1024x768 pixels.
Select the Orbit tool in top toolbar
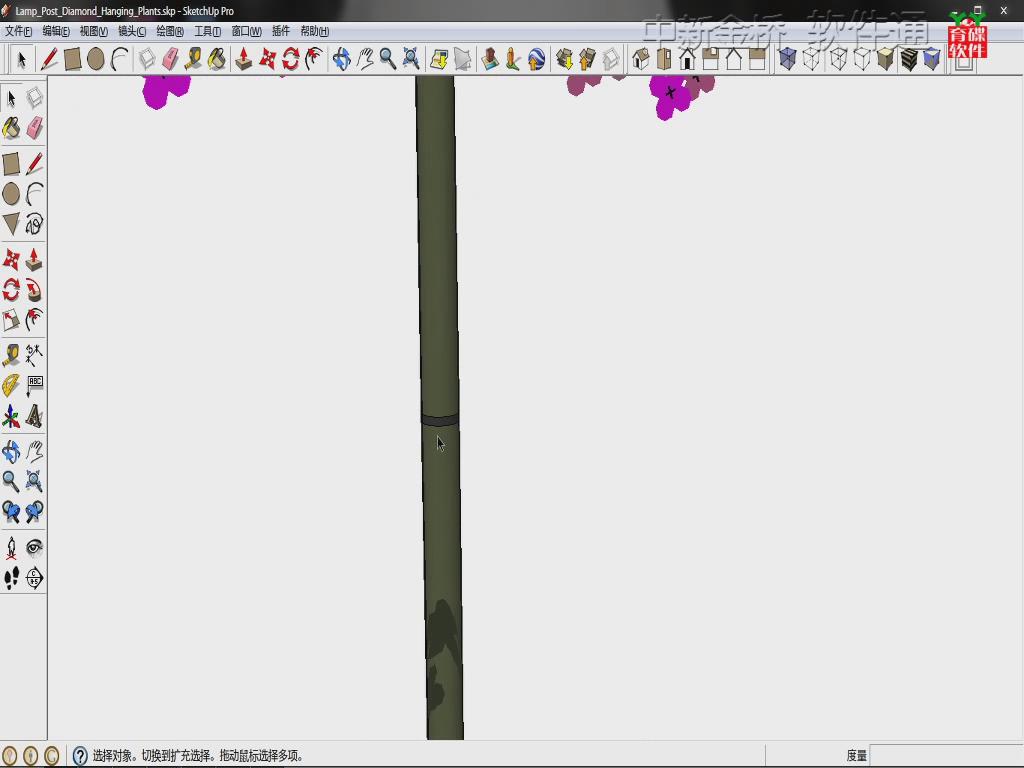coord(341,59)
